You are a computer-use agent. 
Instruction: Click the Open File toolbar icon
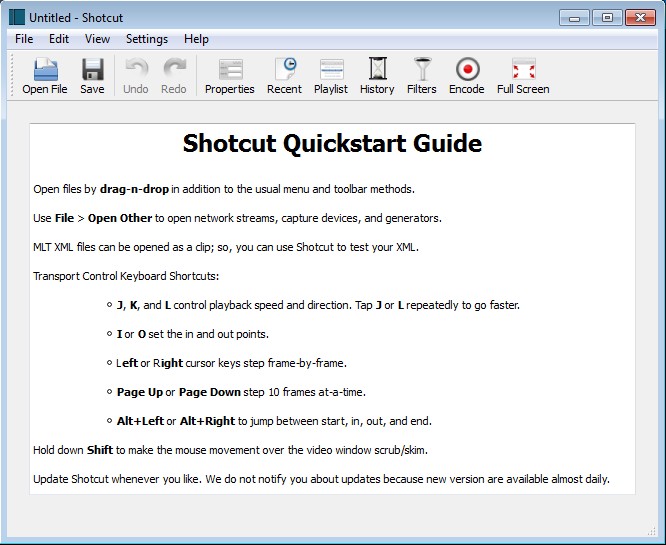[x=45, y=76]
